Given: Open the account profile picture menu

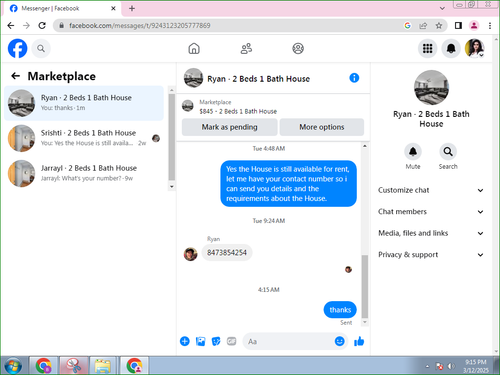Looking at the screenshot, I should pyautogui.click(x=474, y=49).
